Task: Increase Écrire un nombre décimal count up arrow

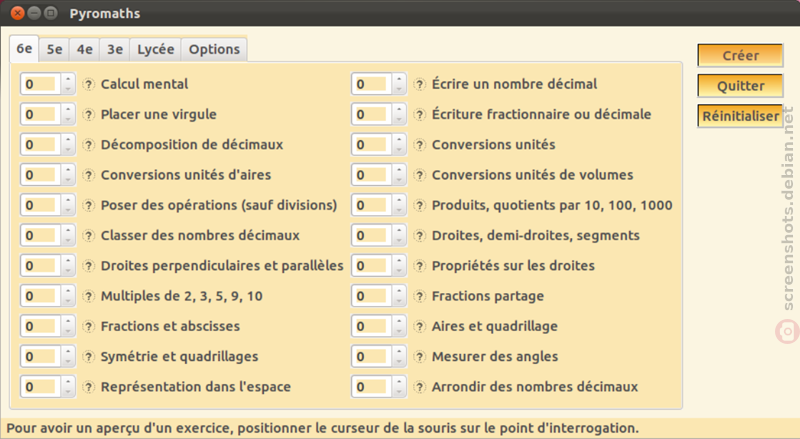Action: 399,79
